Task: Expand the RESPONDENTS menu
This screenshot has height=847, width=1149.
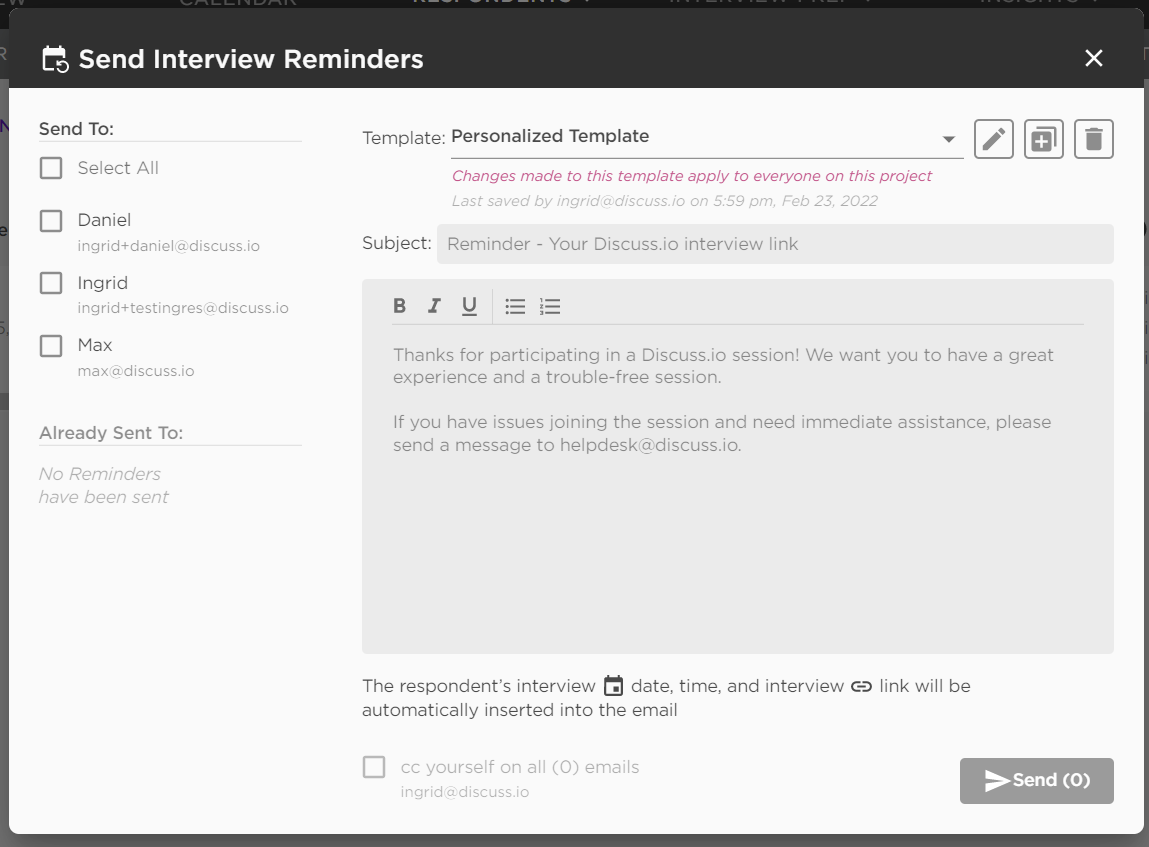Action: pyautogui.click(x=500, y=3)
